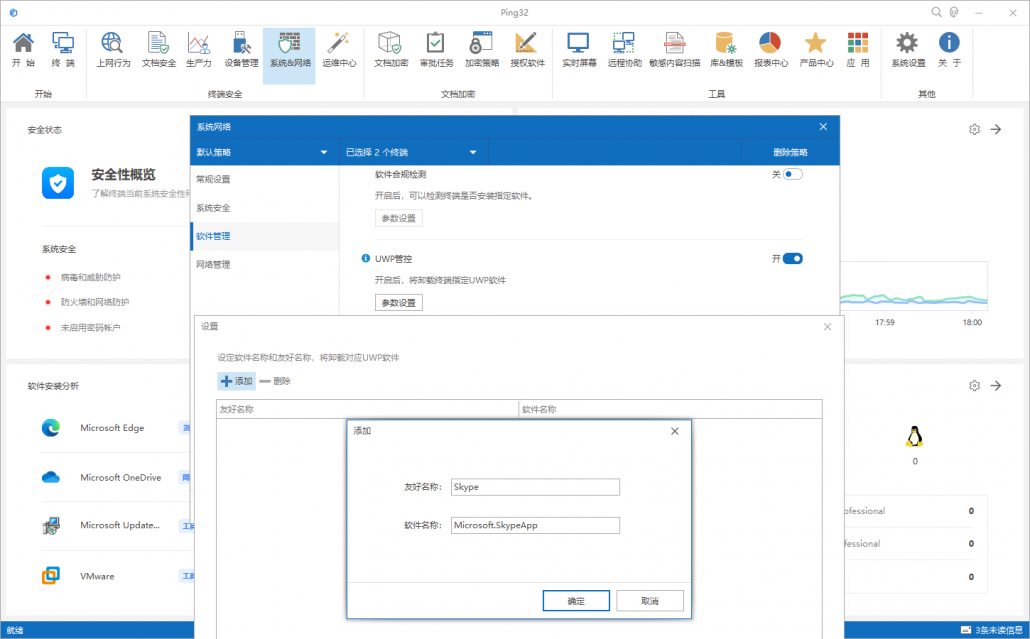The width and height of the screenshot is (1030, 639).
Task: Turn on the 软件合规检测 switch
Action: (792, 174)
